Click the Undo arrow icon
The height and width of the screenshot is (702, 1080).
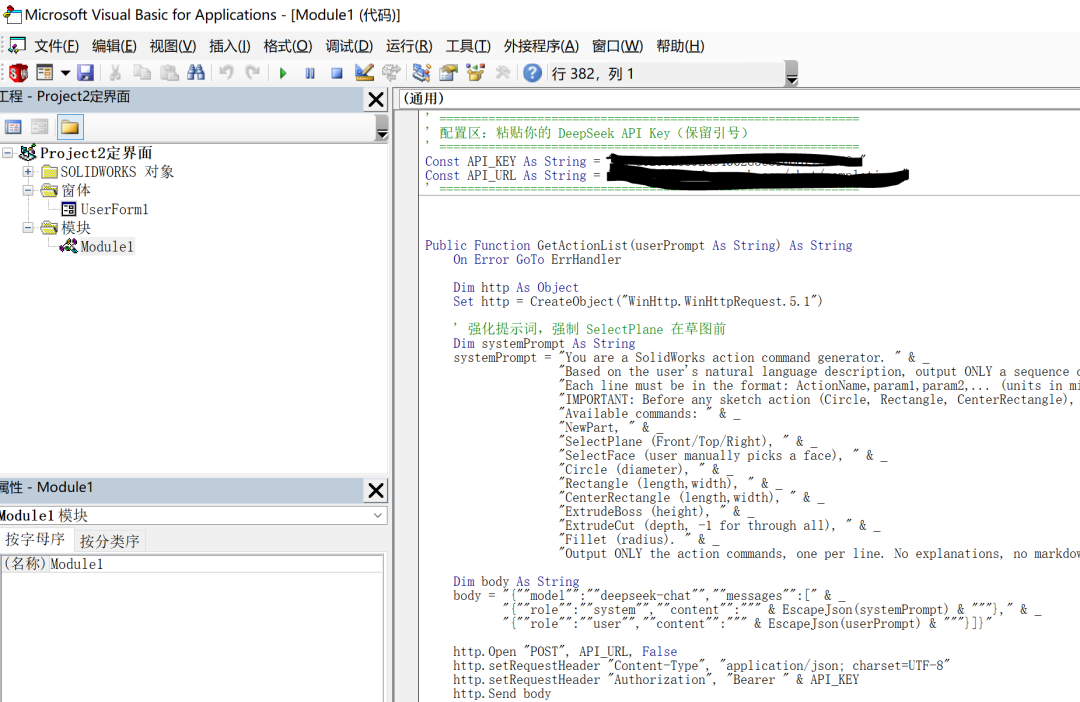point(227,72)
